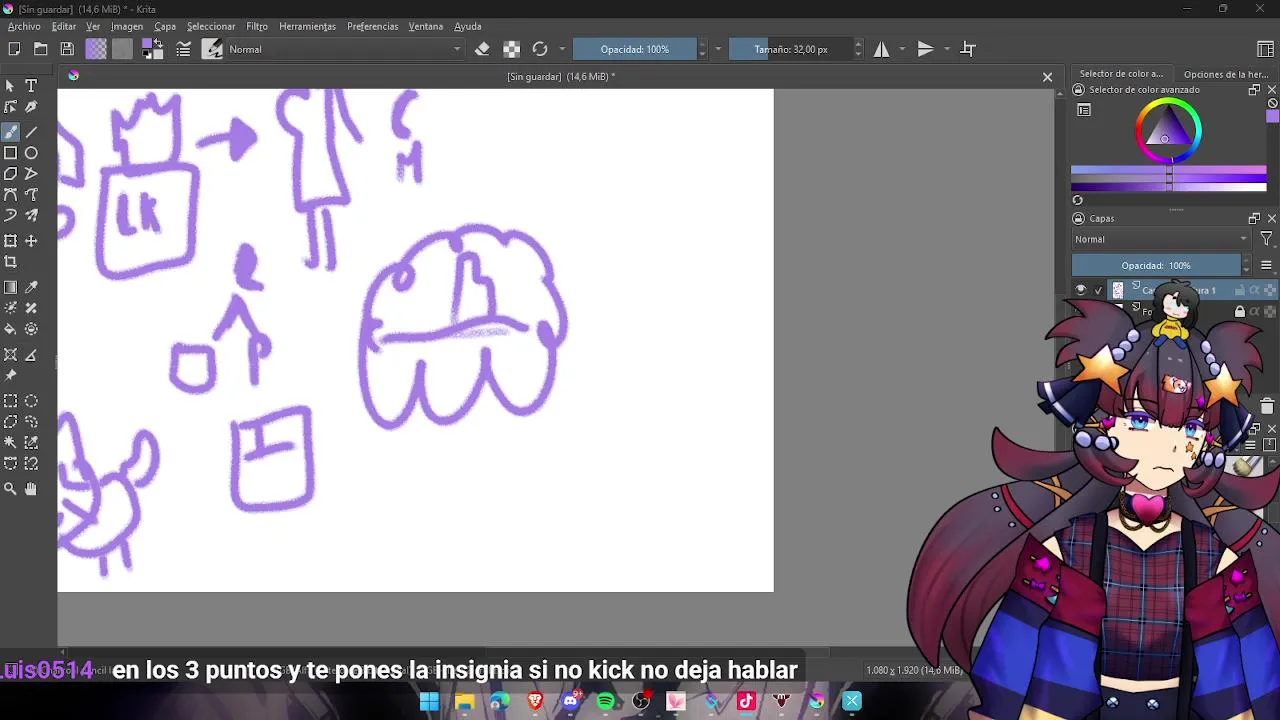Open the brush editor settings icon
The image size is (1280, 720).
click(184, 49)
